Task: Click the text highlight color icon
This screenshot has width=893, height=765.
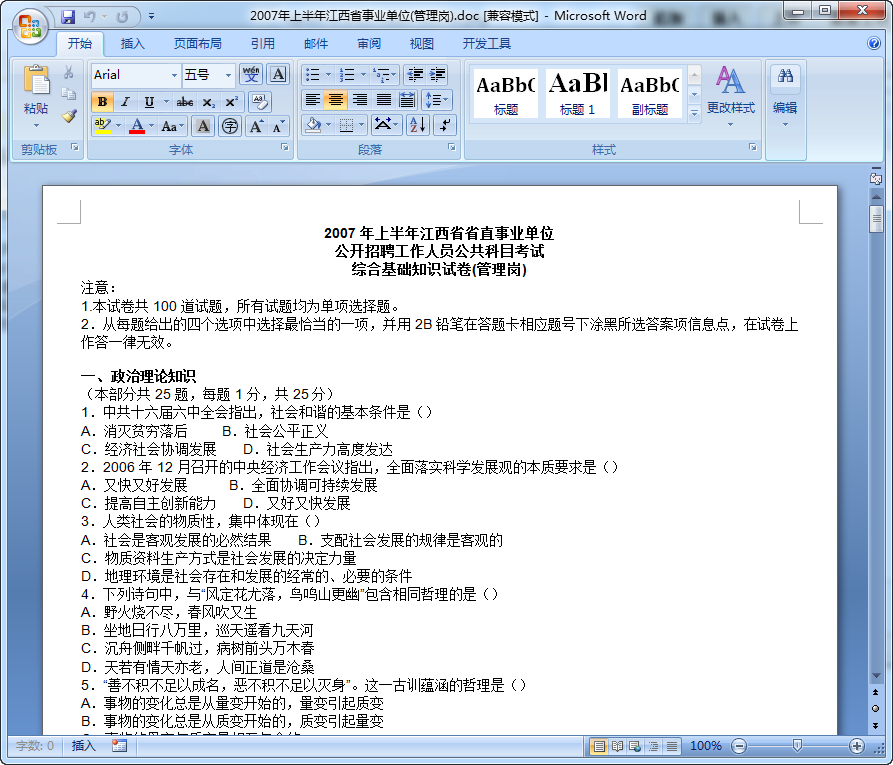Action: click(x=103, y=125)
